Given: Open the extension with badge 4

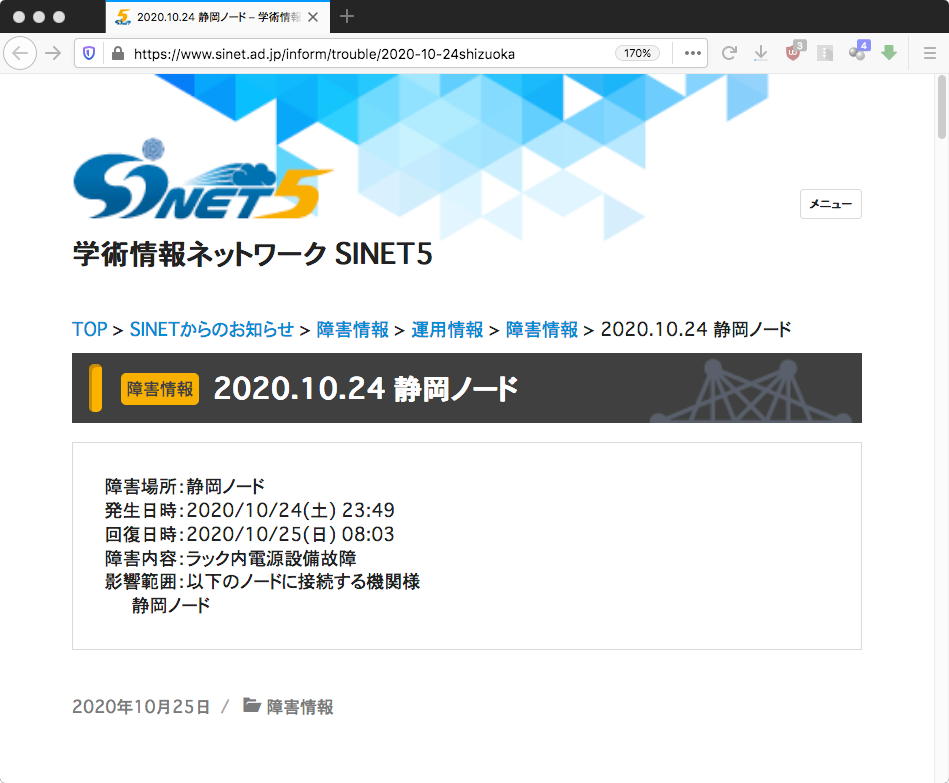Looking at the screenshot, I should tap(859, 51).
